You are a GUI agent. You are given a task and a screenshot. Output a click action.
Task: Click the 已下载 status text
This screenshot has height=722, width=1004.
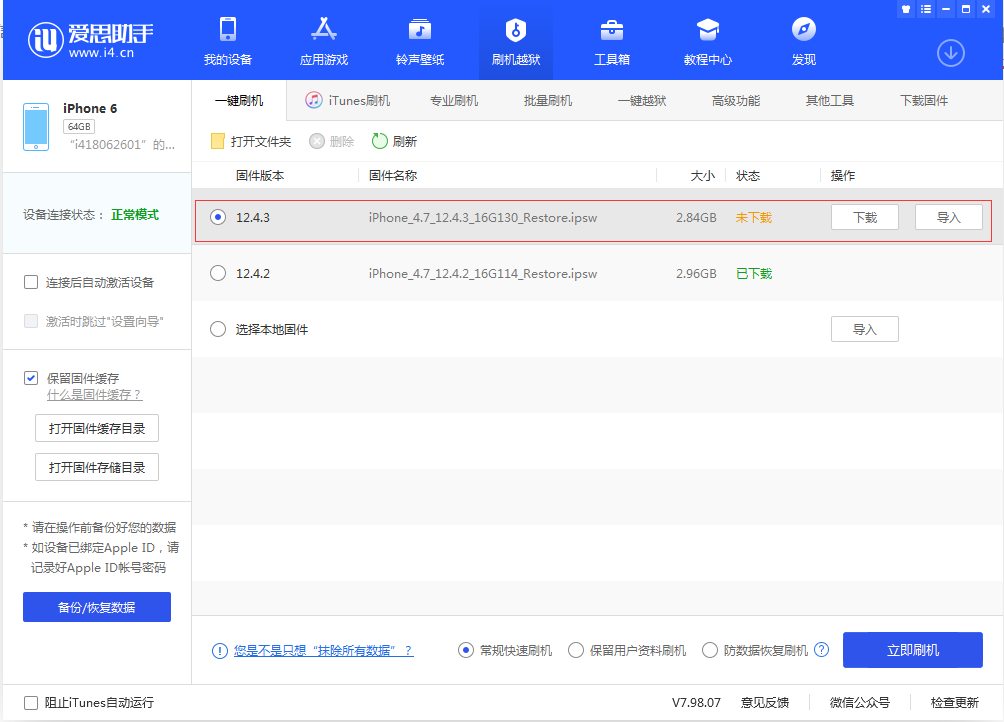click(x=754, y=273)
